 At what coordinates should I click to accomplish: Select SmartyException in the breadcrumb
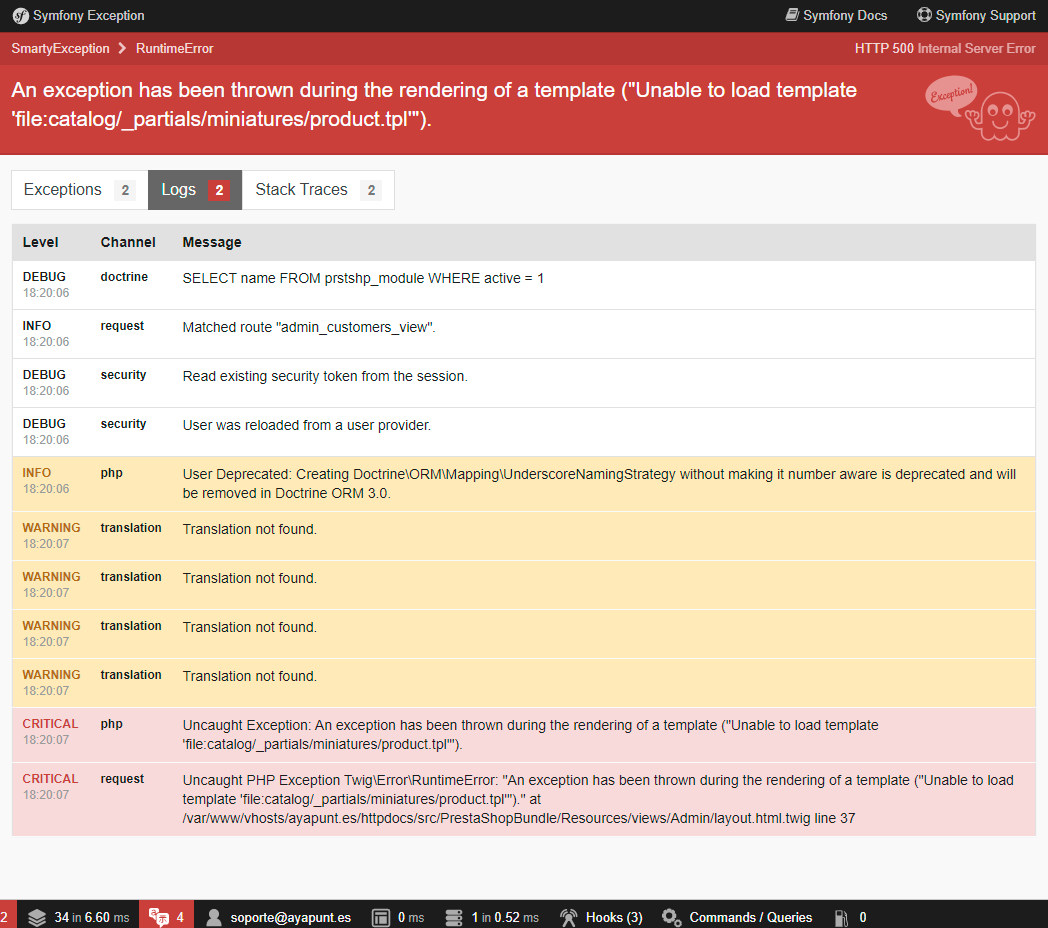pos(60,48)
